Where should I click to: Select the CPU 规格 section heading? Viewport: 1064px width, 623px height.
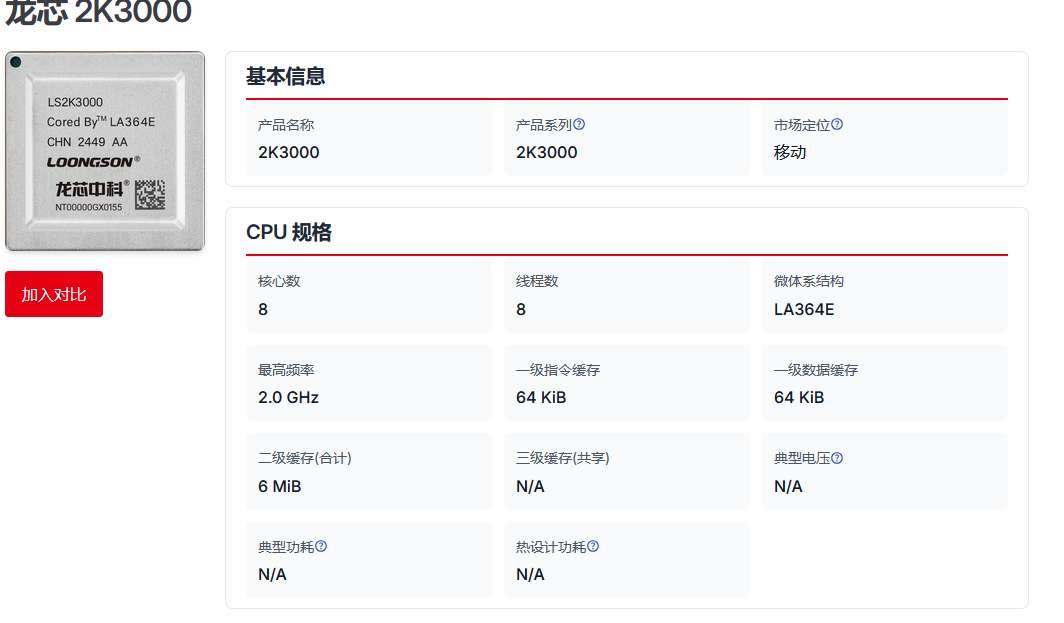[x=288, y=232]
